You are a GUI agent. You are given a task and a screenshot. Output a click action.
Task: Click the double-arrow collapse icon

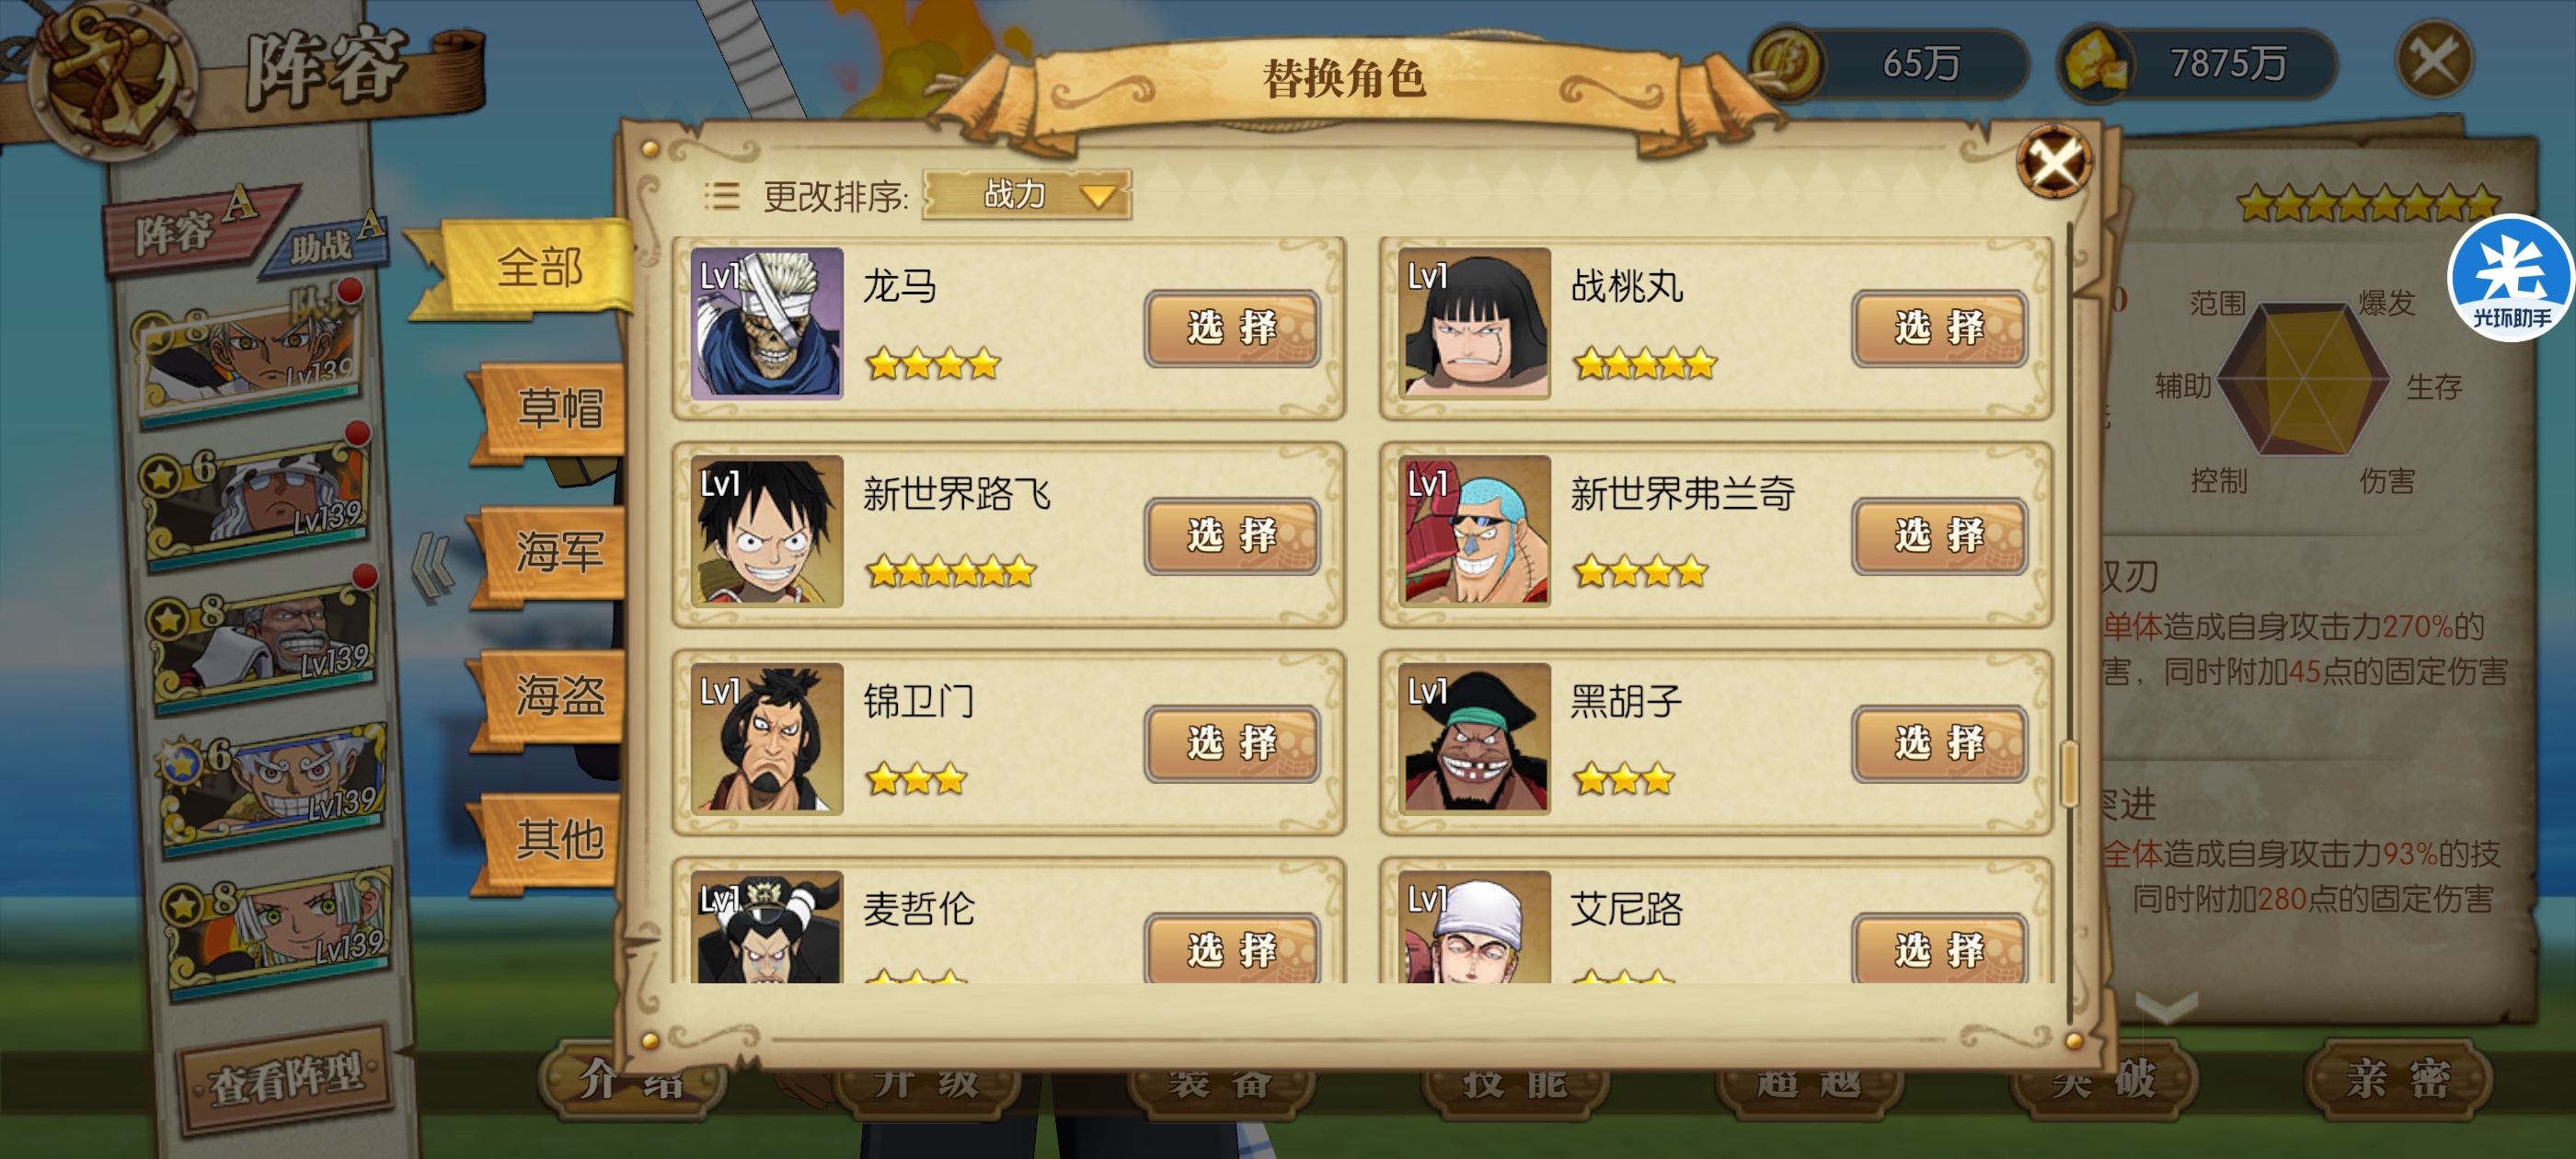click(x=432, y=568)
